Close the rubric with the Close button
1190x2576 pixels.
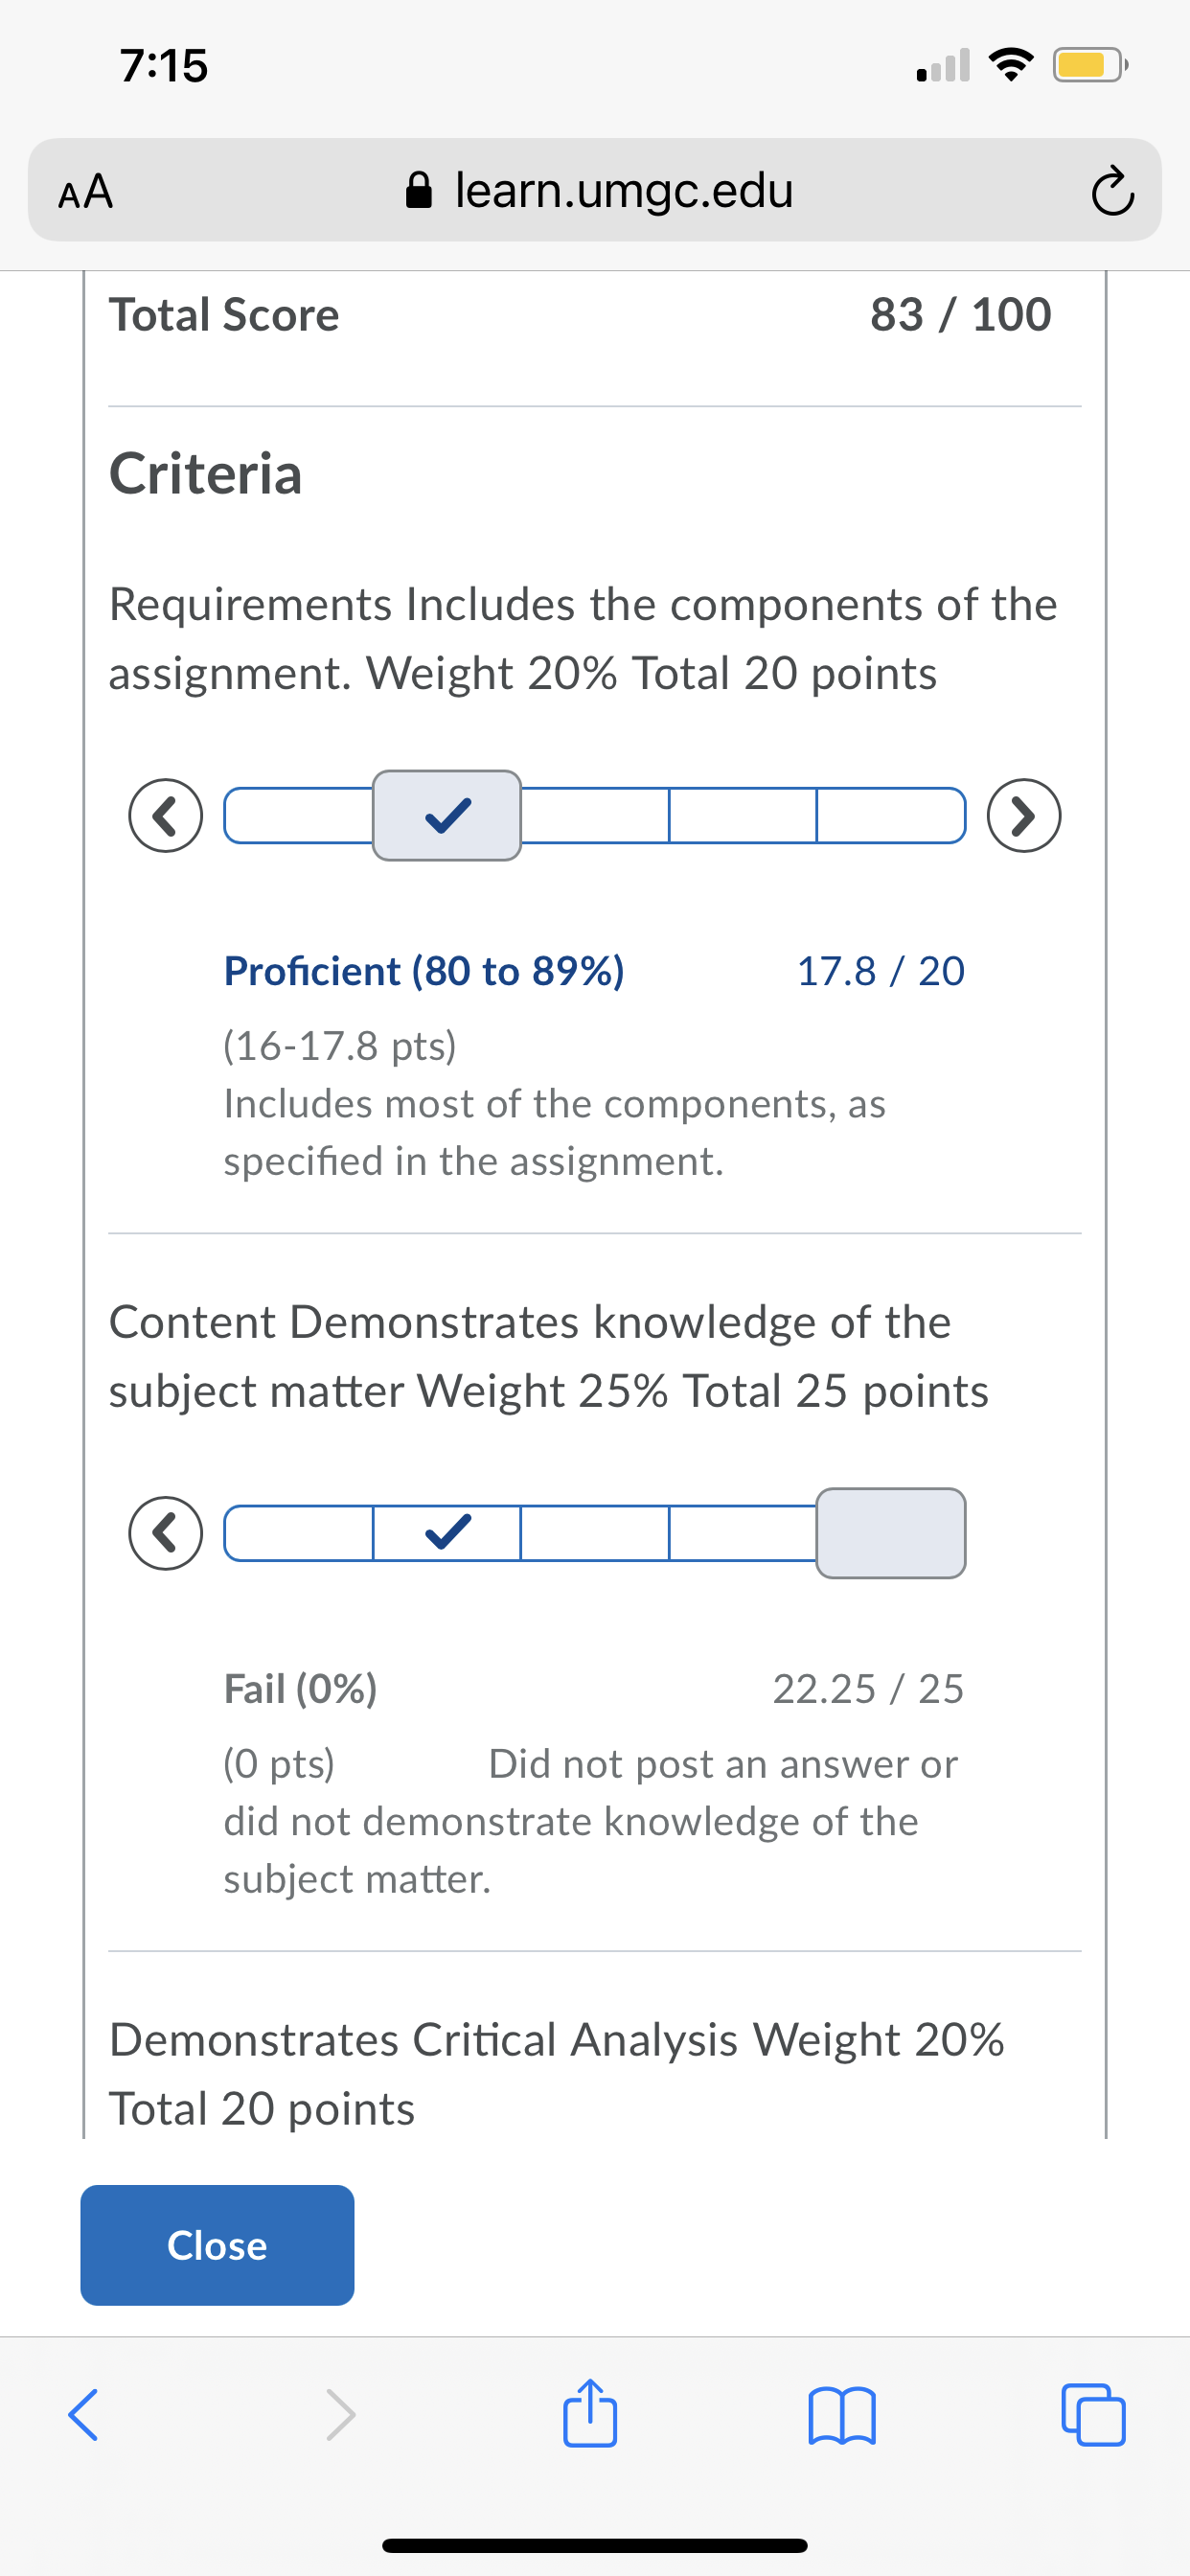pyautogui.click(x=217, y=2245)
